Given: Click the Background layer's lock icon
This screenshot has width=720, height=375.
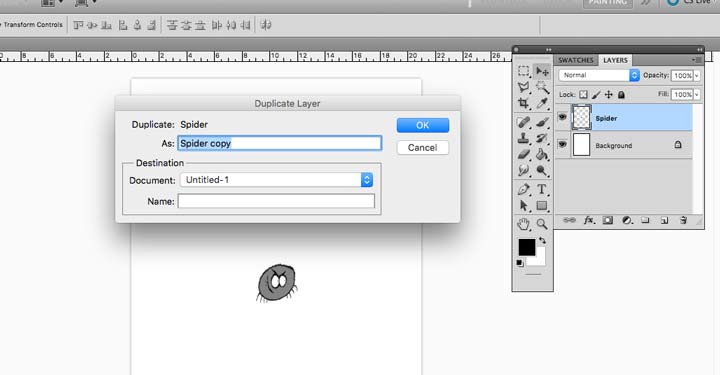Looking at the screenshot, I should 678,145.
